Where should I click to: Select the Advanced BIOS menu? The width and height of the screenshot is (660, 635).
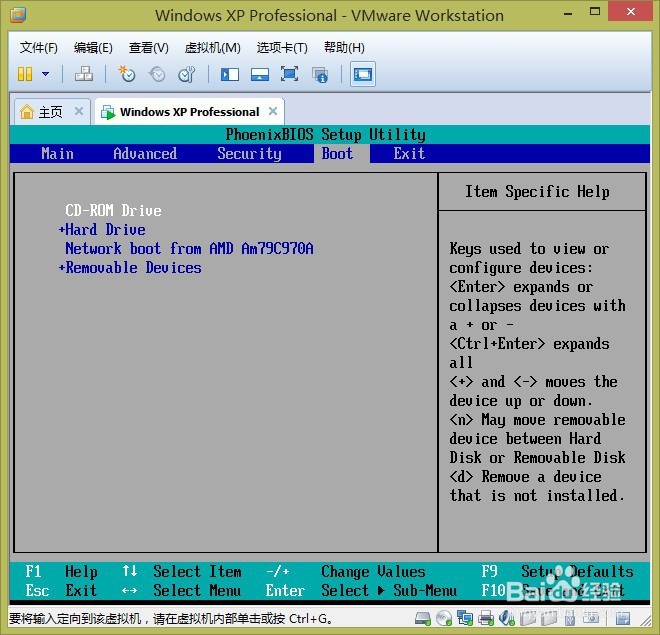click(145, 154)
